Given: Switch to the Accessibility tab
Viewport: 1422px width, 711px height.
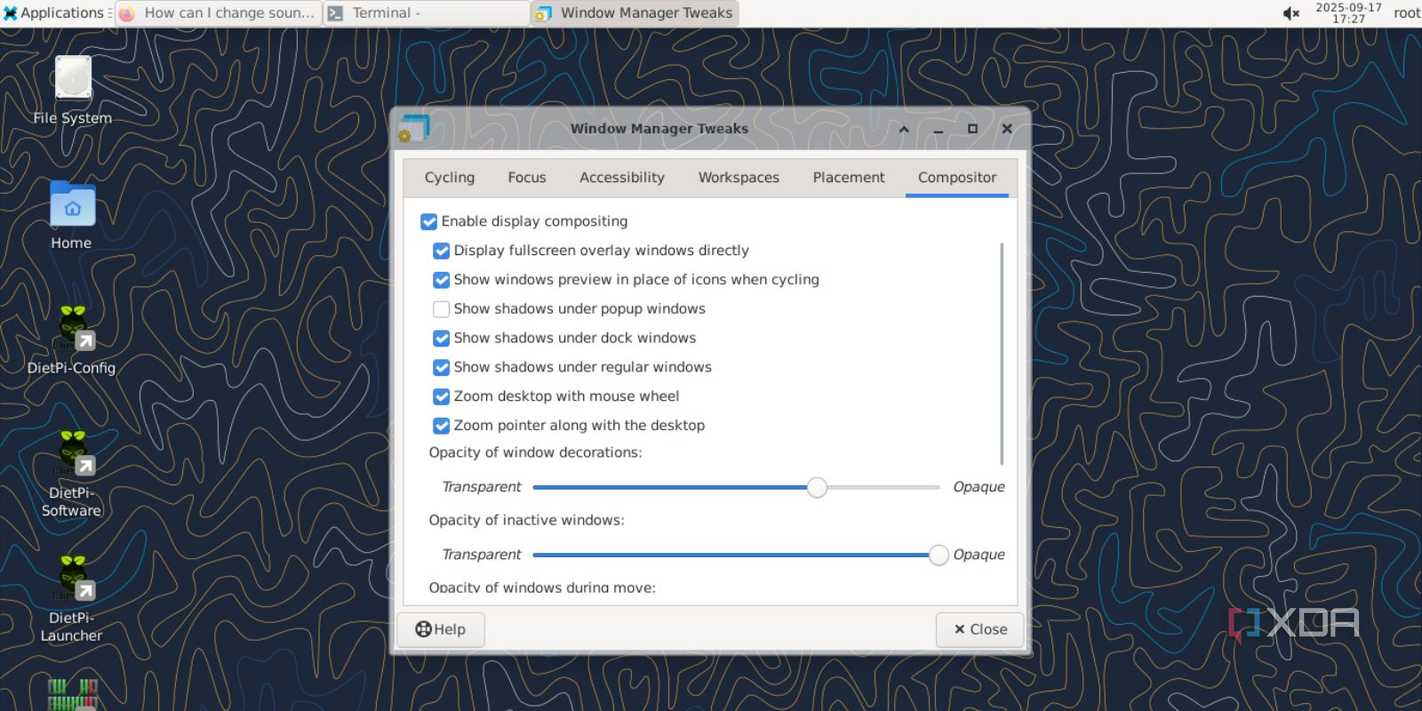Looking at the screenshot, I should [622, 177].
